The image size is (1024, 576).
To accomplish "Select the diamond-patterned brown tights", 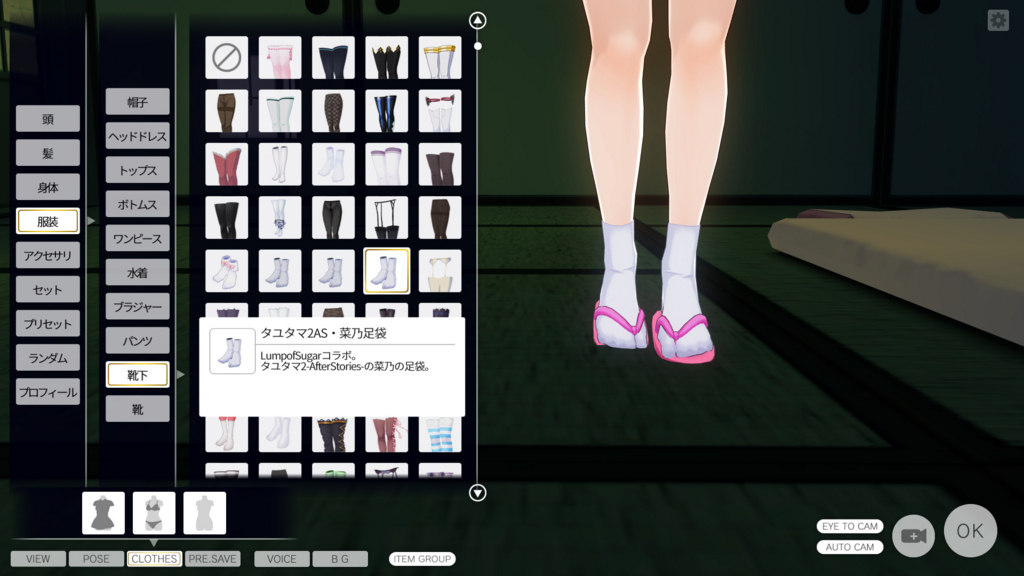I will (x=333, y=111).
